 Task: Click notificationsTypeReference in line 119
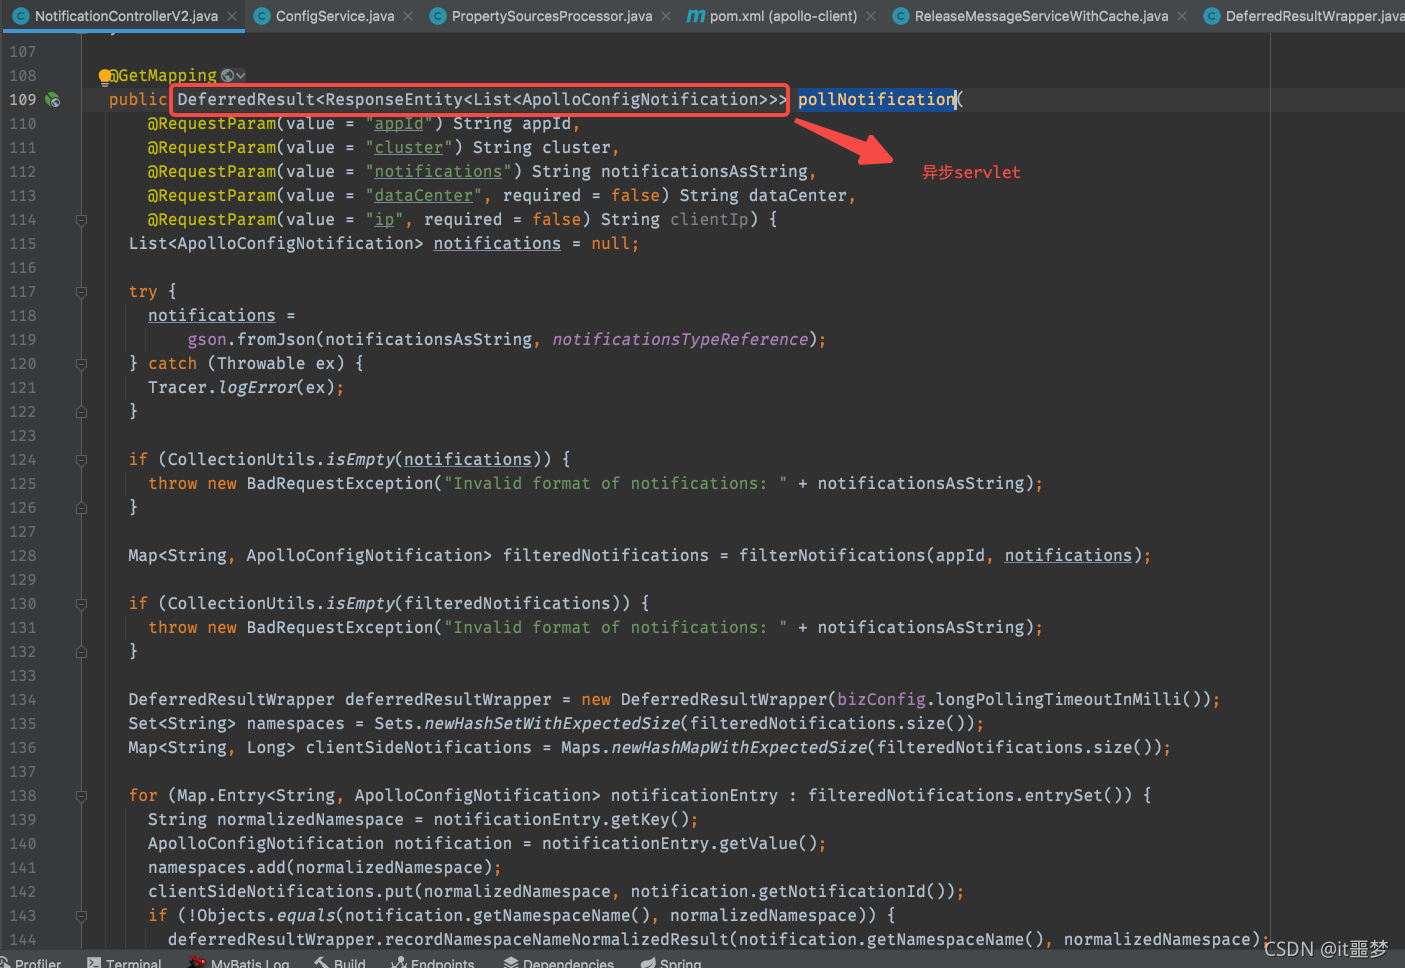(x=680, y=339)
